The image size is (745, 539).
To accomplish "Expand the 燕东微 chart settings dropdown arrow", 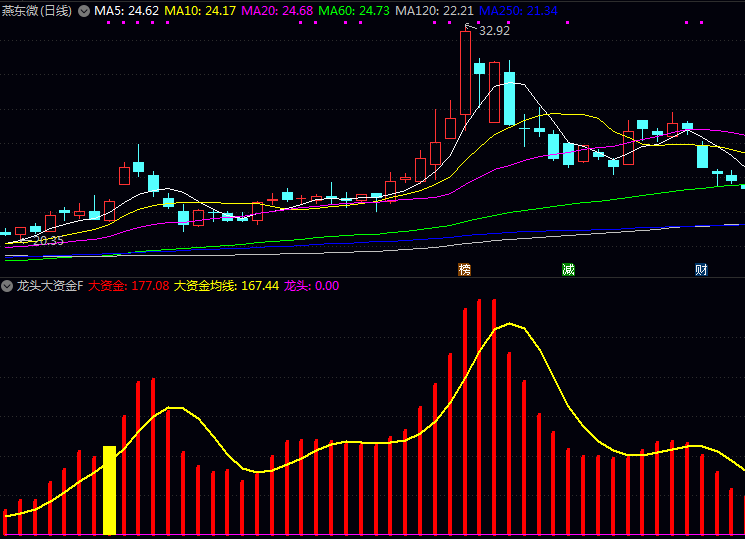I will pos(83,11).
